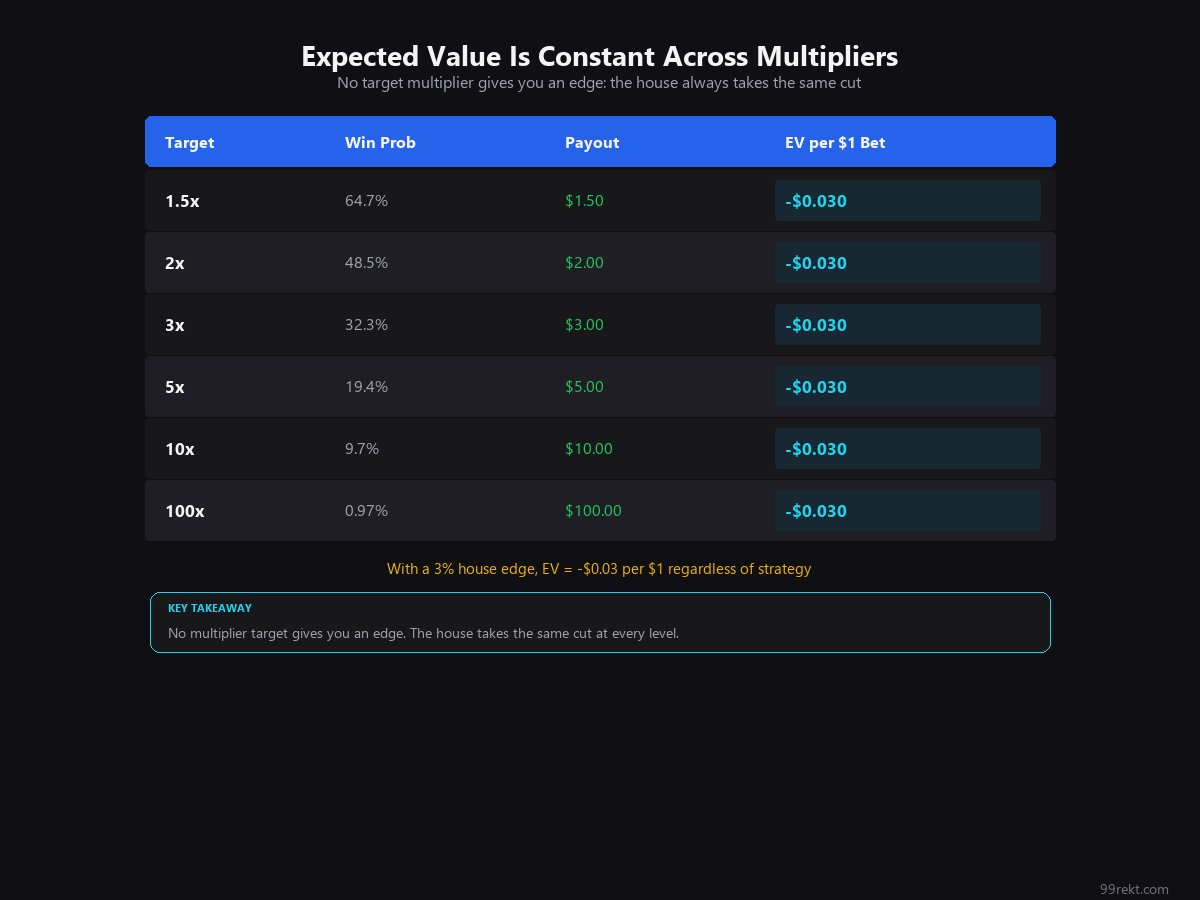Click the "Payout" column header
Screen dimensions: 1200x900
pyautogui.click(x=592, y=143)
